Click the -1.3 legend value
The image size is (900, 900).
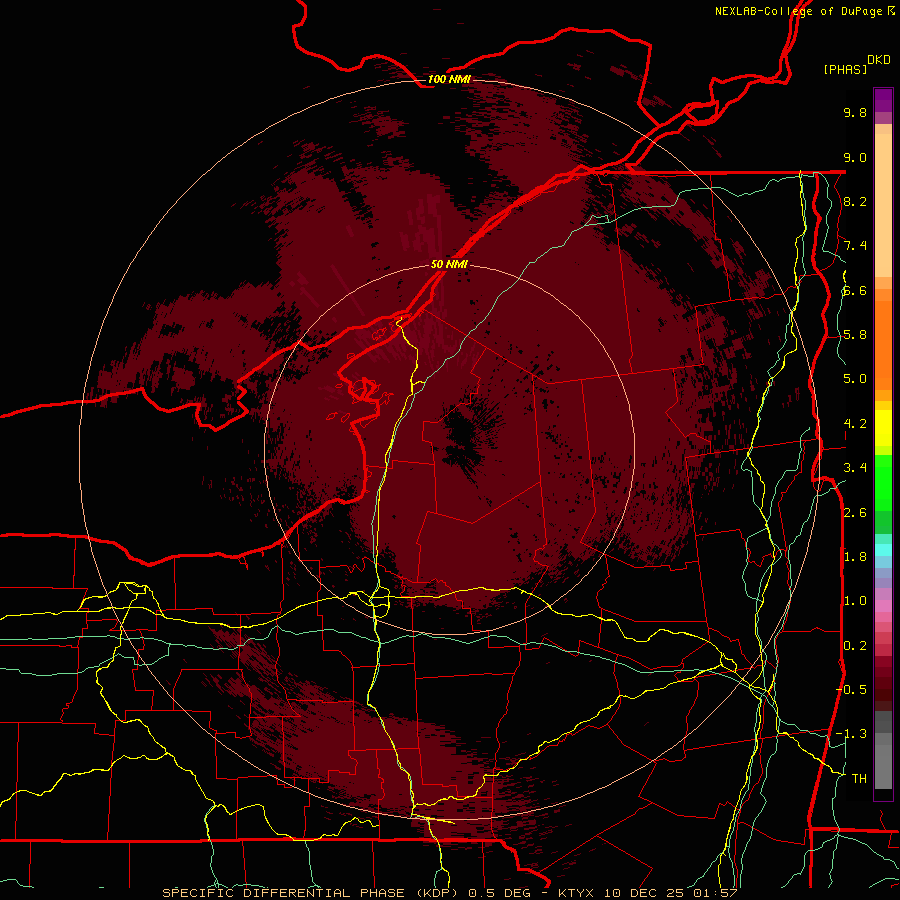click(x=852, y=735)
